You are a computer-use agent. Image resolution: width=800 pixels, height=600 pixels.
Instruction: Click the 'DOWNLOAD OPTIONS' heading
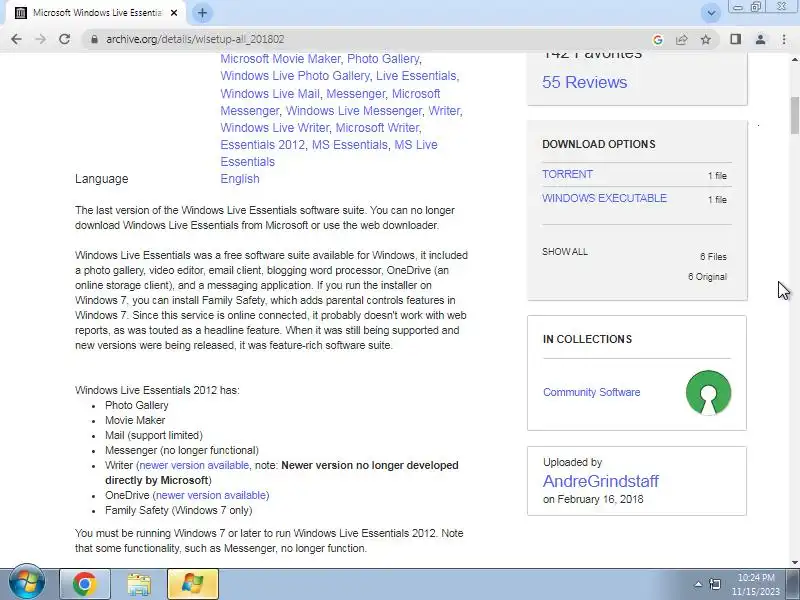pyautogui.click(x=598, y=144)
